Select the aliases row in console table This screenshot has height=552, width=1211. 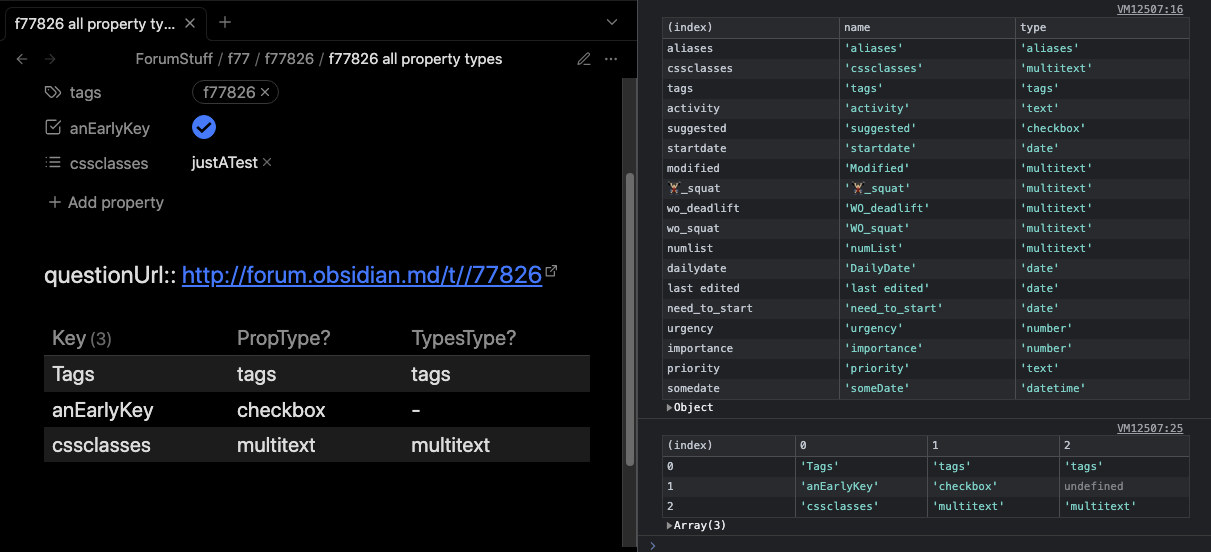[926, 48]
